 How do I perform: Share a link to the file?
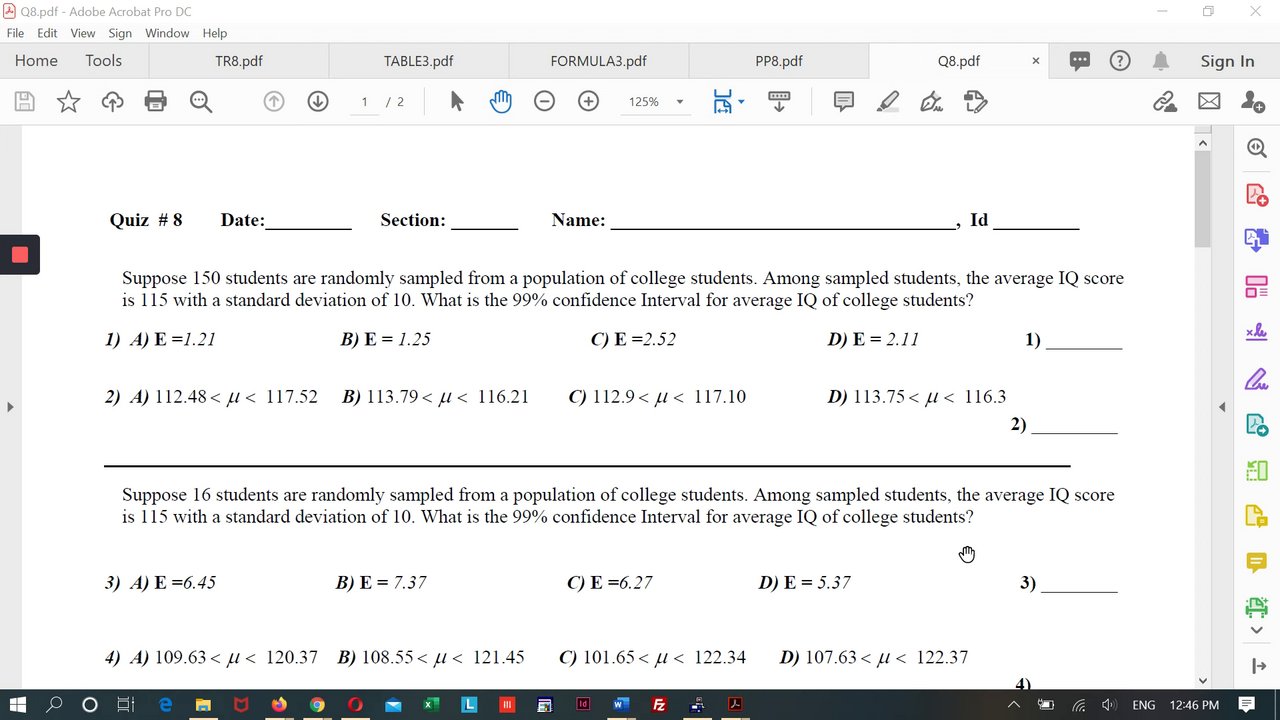(1164, 101)
